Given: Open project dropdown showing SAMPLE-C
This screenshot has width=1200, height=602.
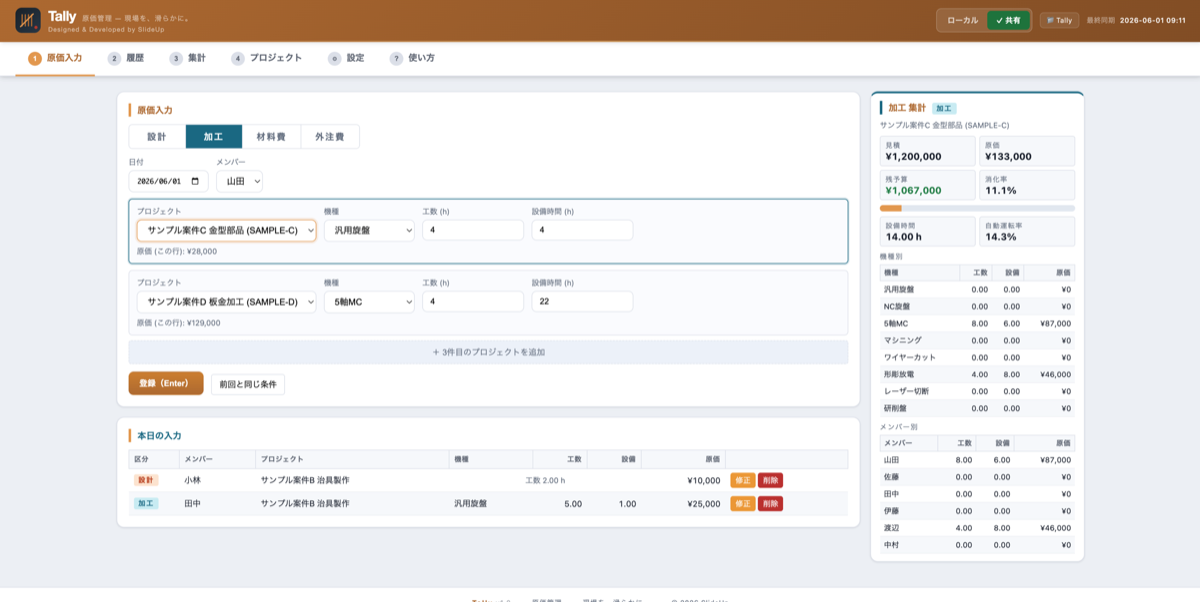Looking at the screenshot, I should (227, 230).
